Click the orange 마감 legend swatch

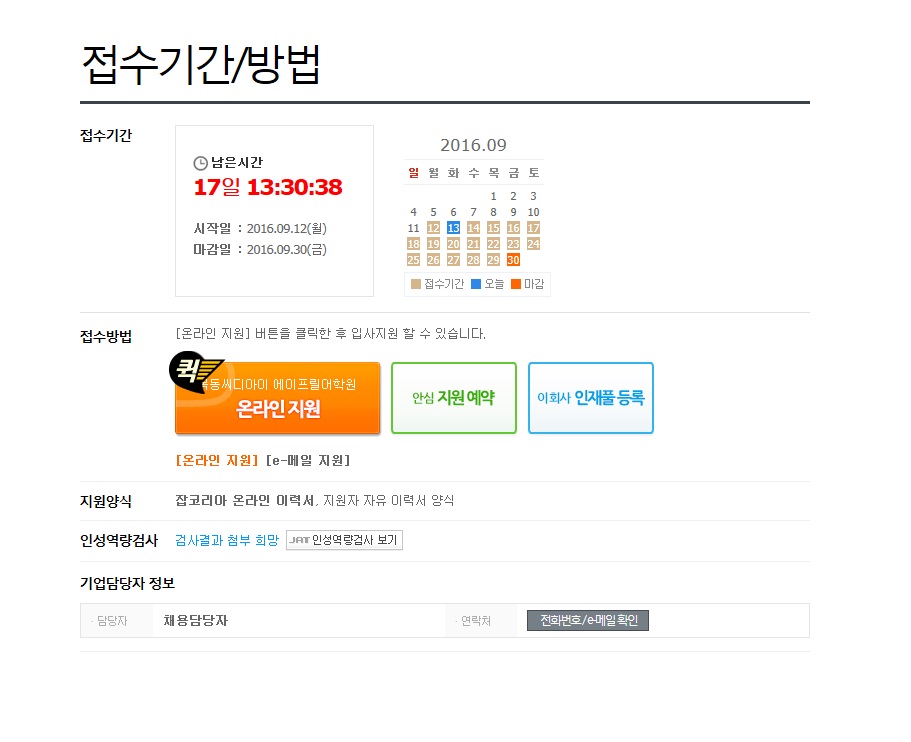(516, 284)
